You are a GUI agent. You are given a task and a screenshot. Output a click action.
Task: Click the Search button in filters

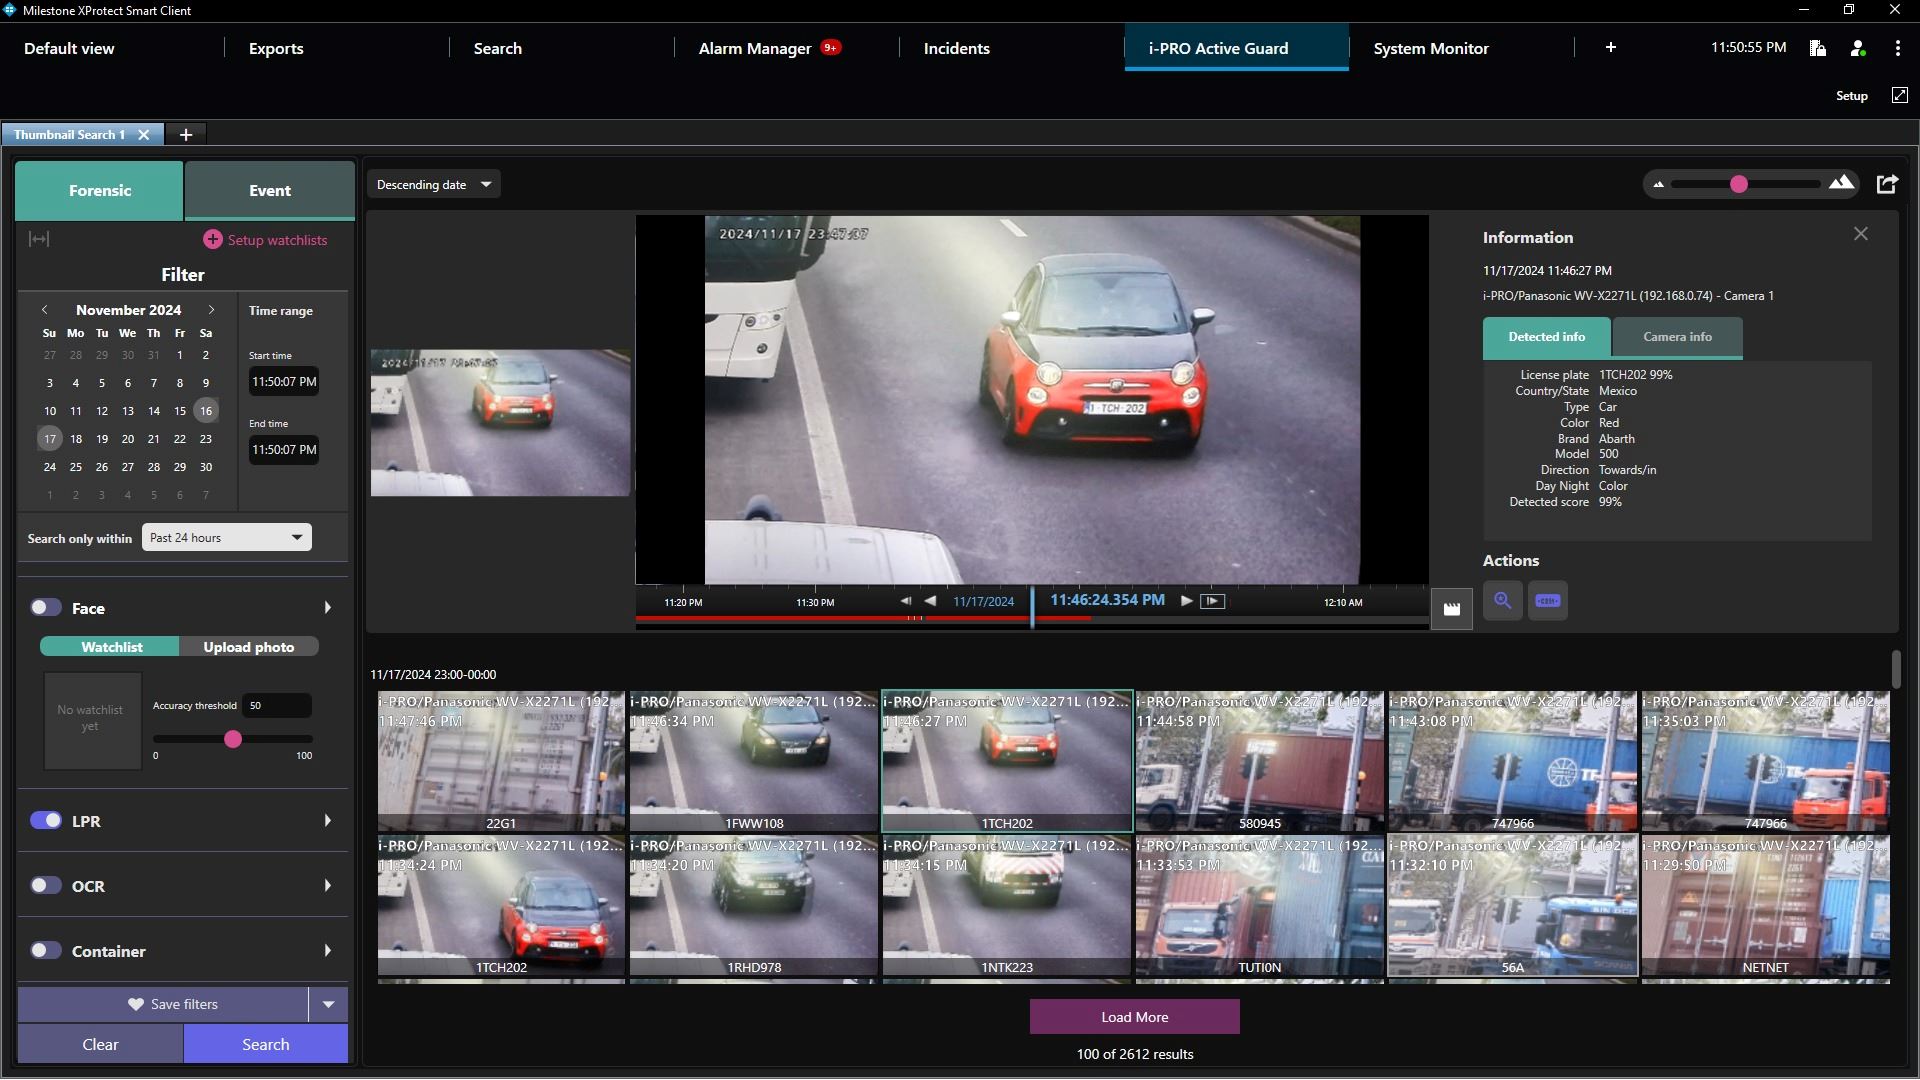coord(266,1044)
